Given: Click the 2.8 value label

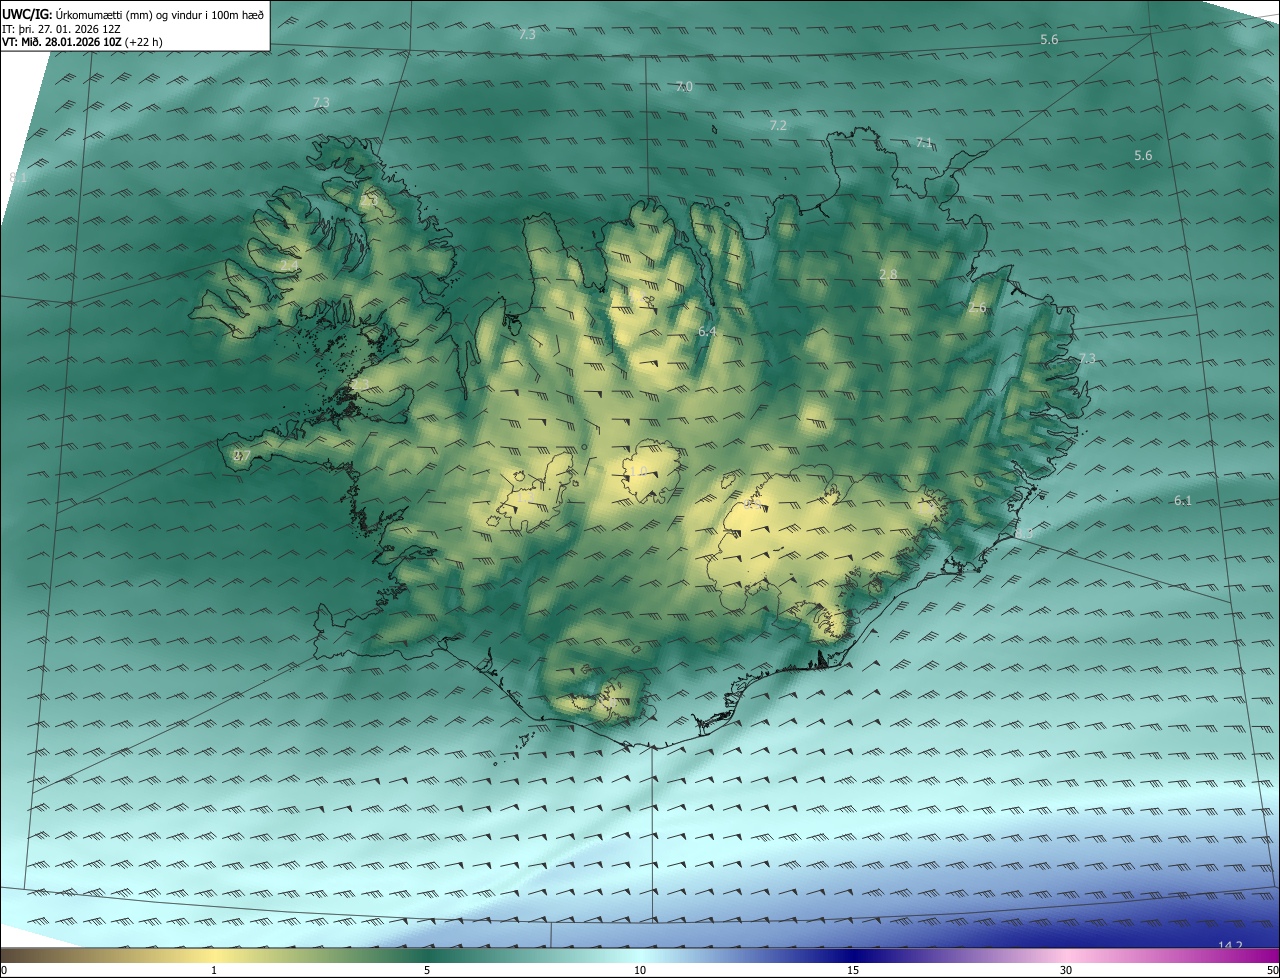Looking at the screenshot, I should click(x=888, y=274).
